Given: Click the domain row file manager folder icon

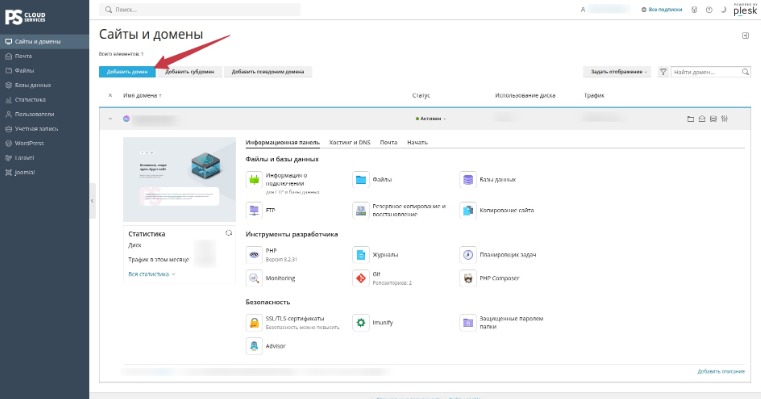Looking at the screenshot, I should coord(690,119).
